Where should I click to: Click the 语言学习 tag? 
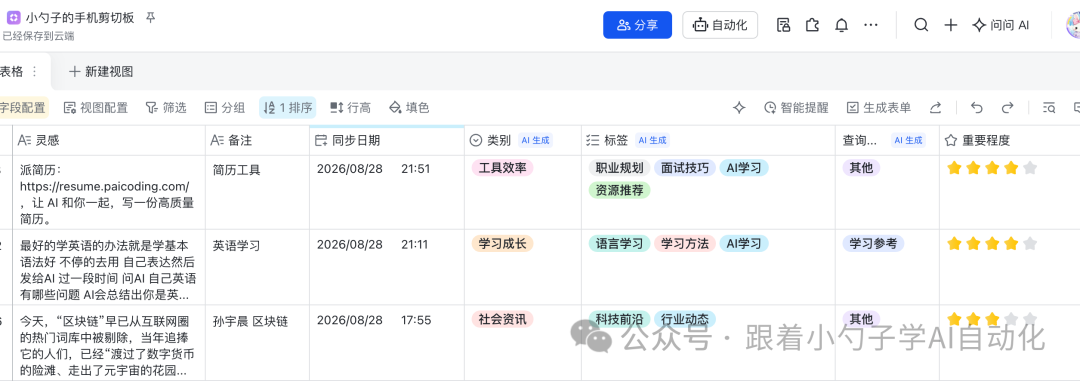pyautogui.click(x=619, y=243)
